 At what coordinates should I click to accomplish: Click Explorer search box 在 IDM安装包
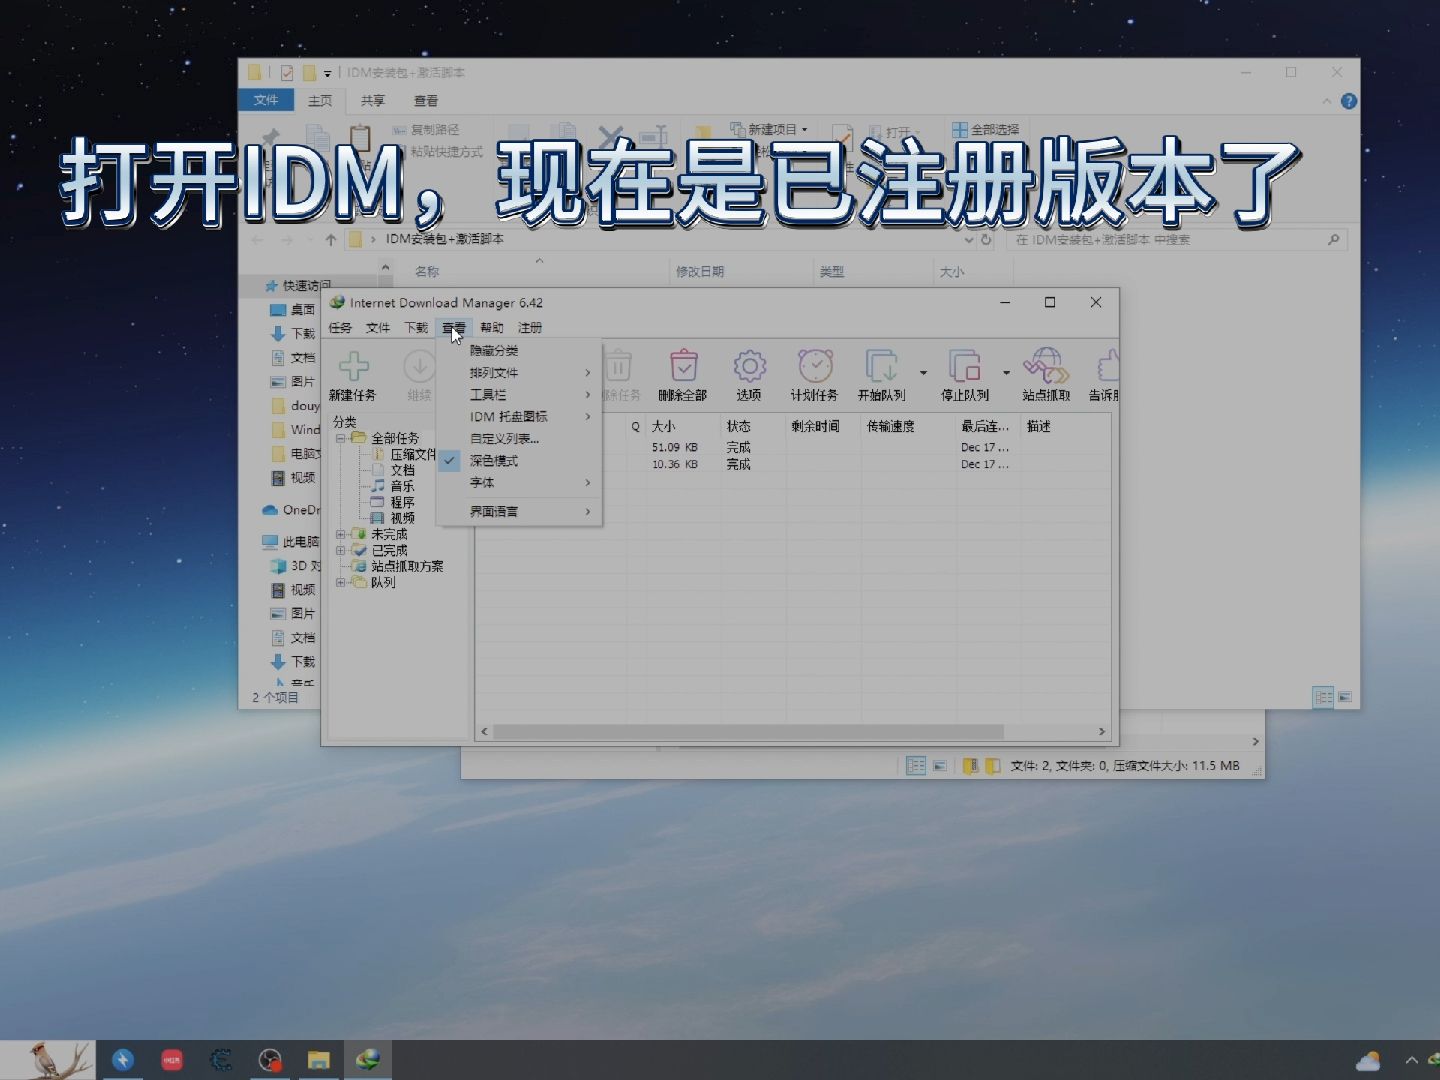coord(1176,240)
